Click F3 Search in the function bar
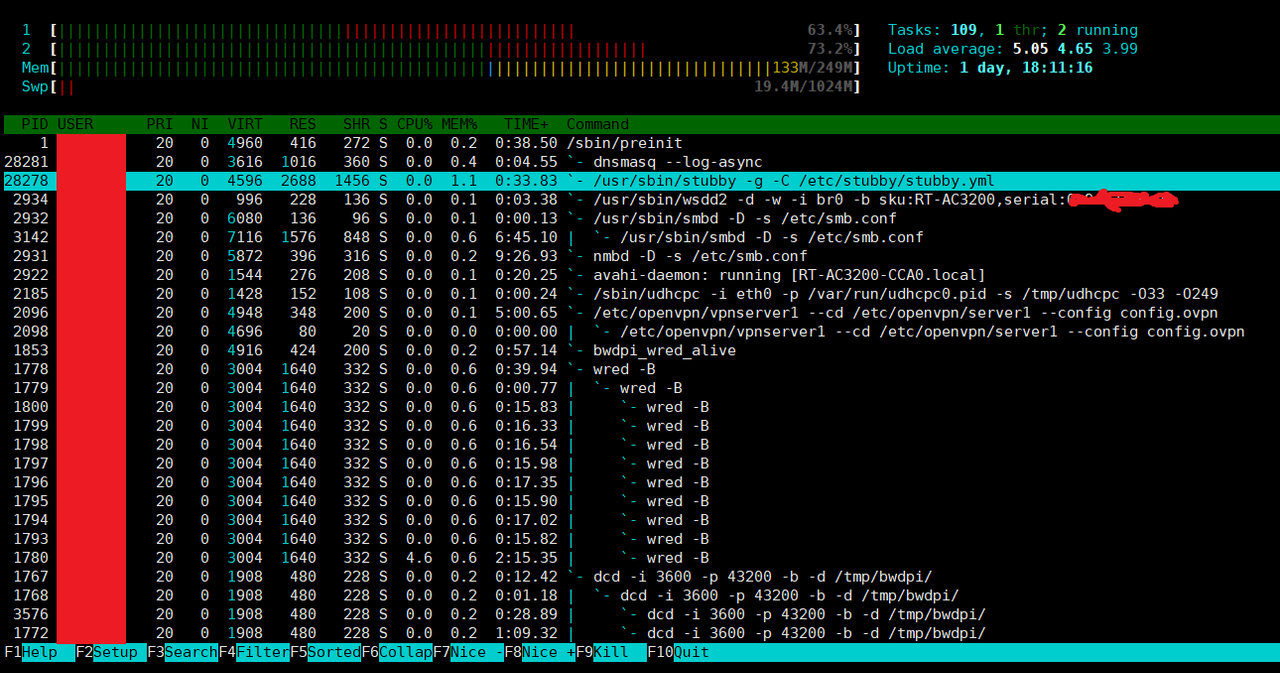This screenshot has width=1280, height=673. pos(182,652)
